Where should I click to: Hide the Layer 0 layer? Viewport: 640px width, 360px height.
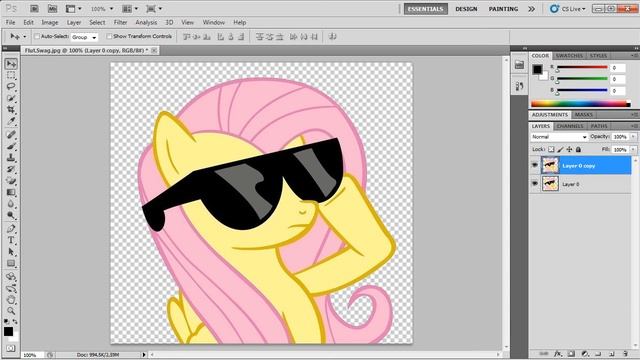pos(535,184)
